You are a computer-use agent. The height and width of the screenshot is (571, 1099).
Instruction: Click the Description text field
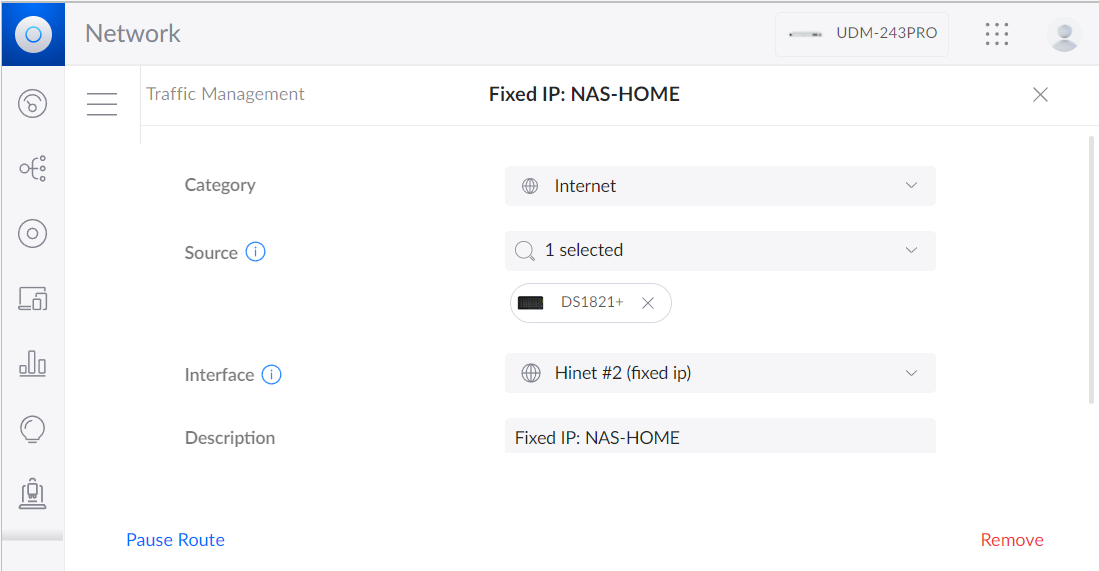pos(720,437)
